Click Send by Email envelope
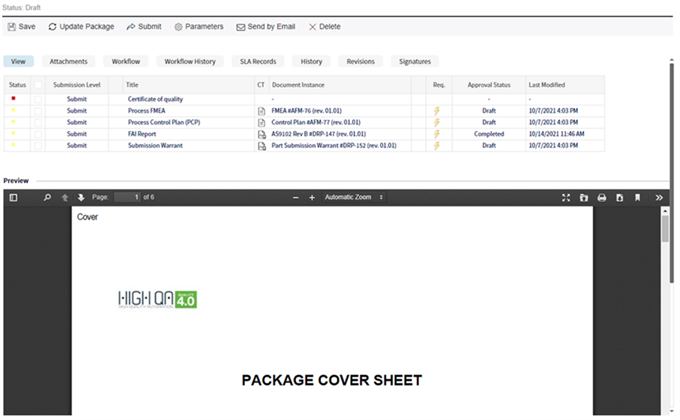 coord(265,26)
